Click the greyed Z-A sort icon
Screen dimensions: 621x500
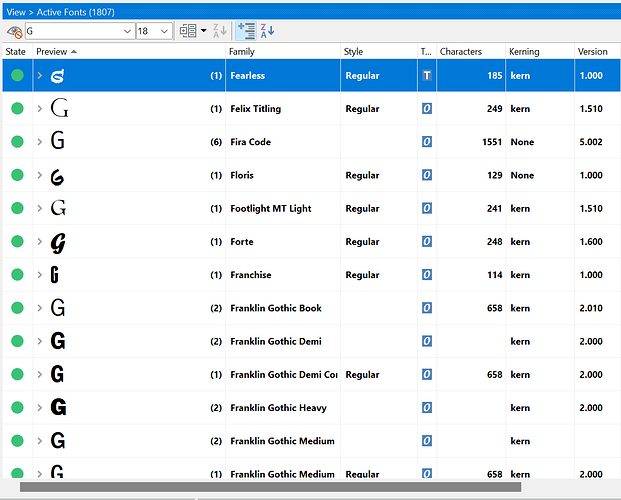[220, 31]
